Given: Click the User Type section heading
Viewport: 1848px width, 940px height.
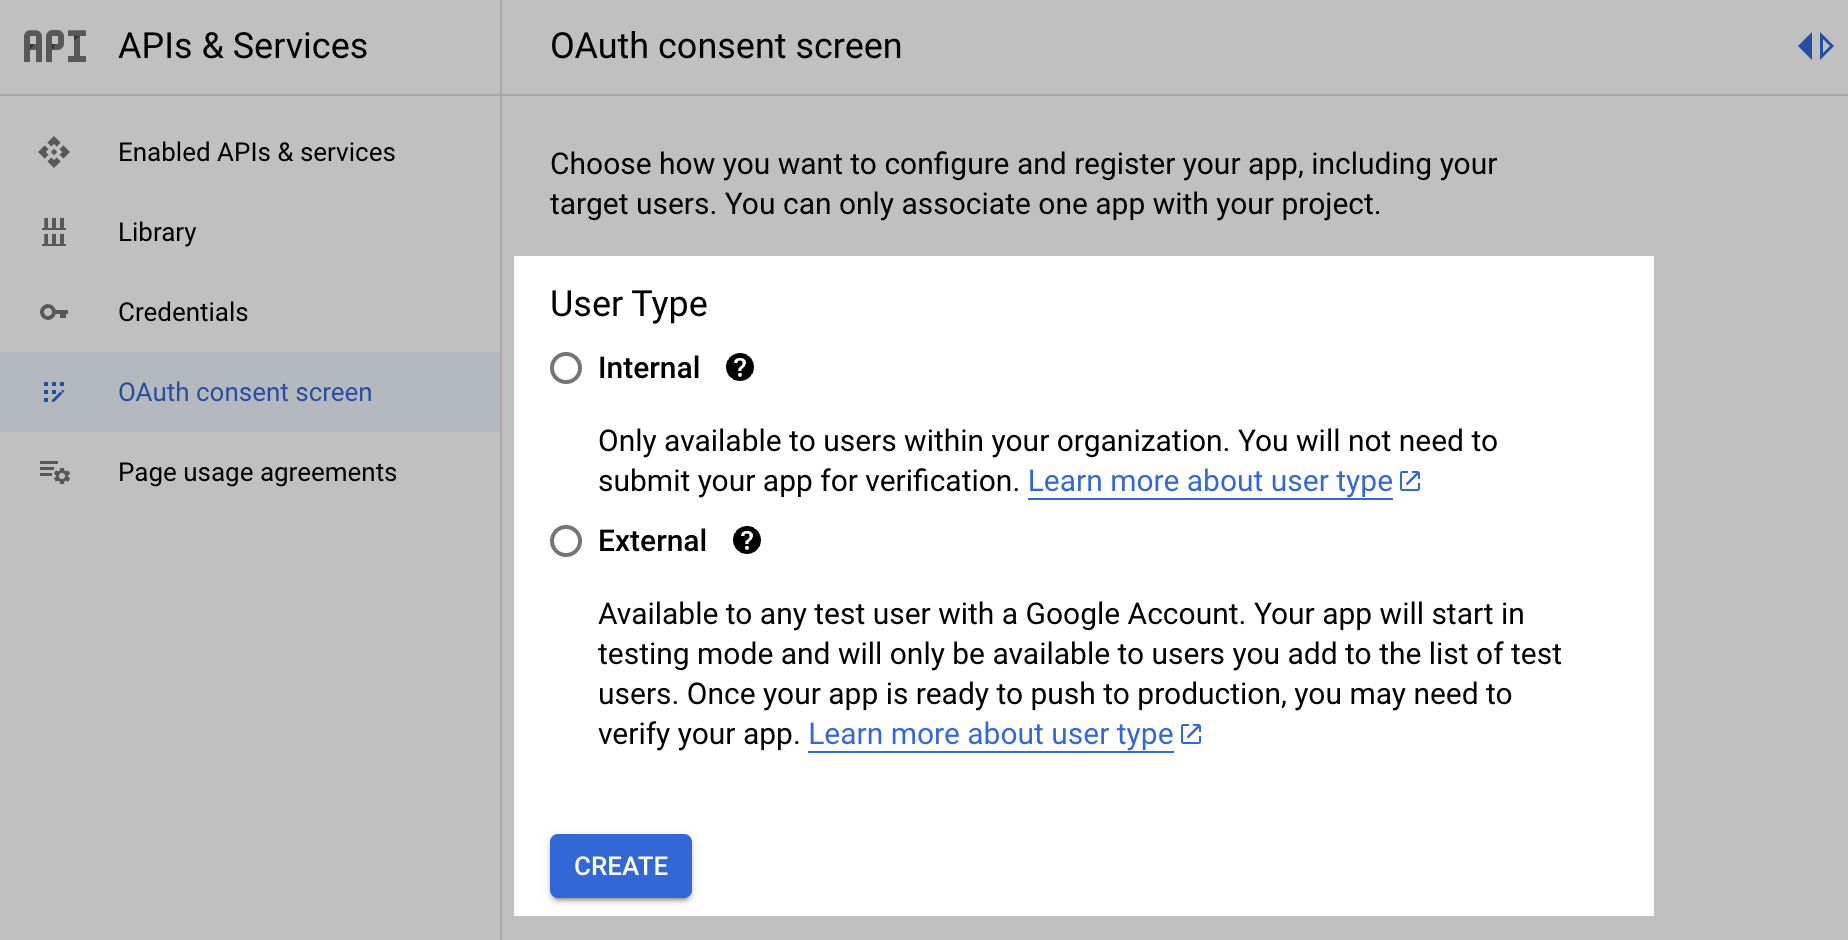Looking at the screenshot, I should pyautogui.click(x=629, y=304).
